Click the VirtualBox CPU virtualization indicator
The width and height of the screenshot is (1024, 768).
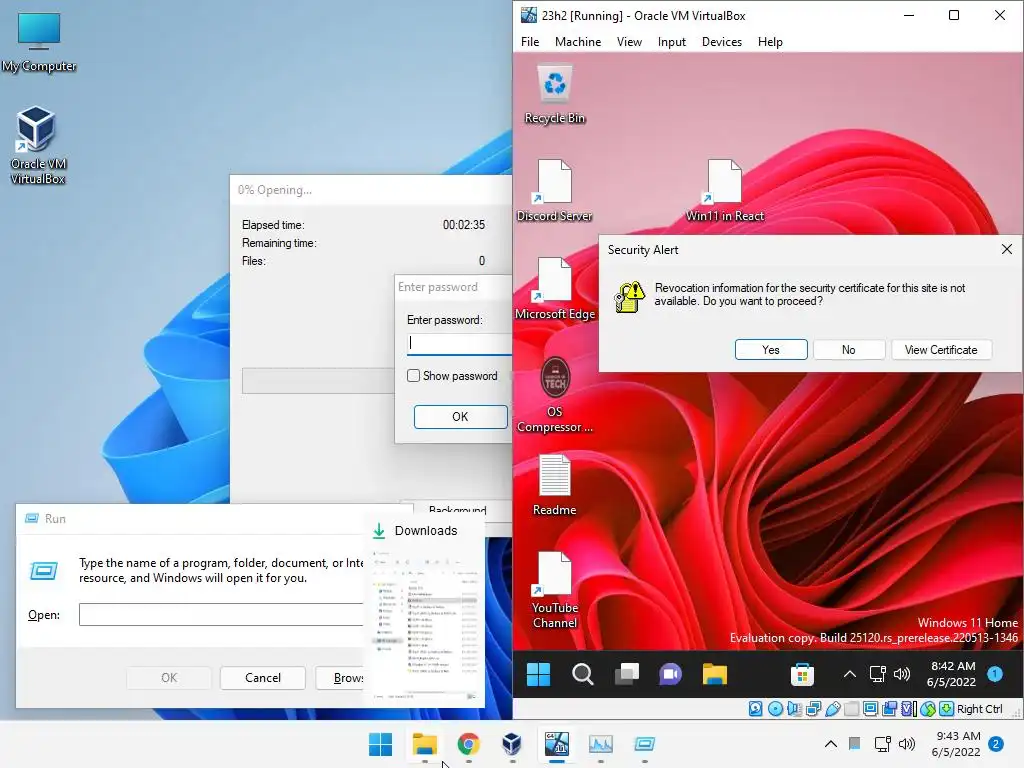[909, 709]
